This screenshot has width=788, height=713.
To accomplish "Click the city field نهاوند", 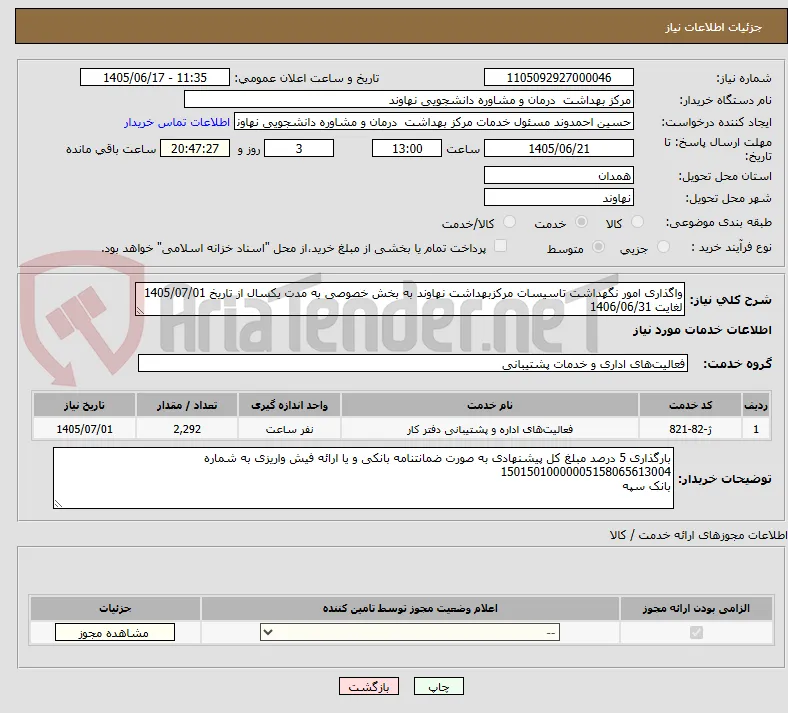I will 558,197.
